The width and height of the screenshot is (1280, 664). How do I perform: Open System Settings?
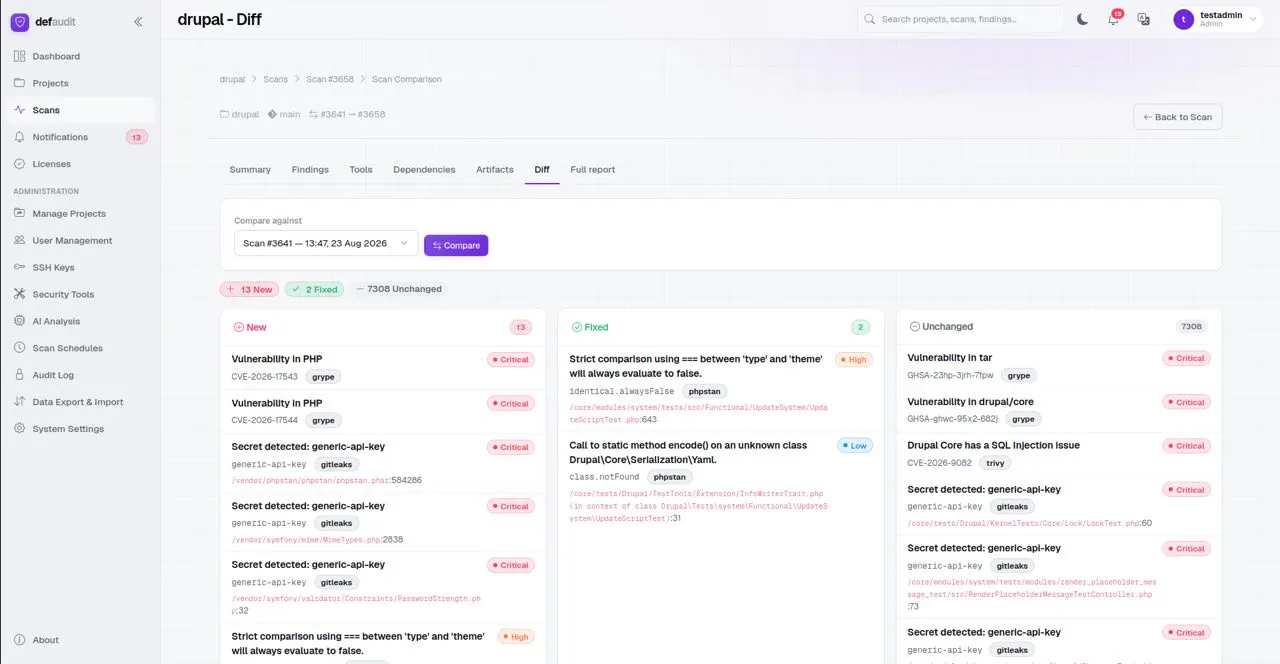[80, 429]
